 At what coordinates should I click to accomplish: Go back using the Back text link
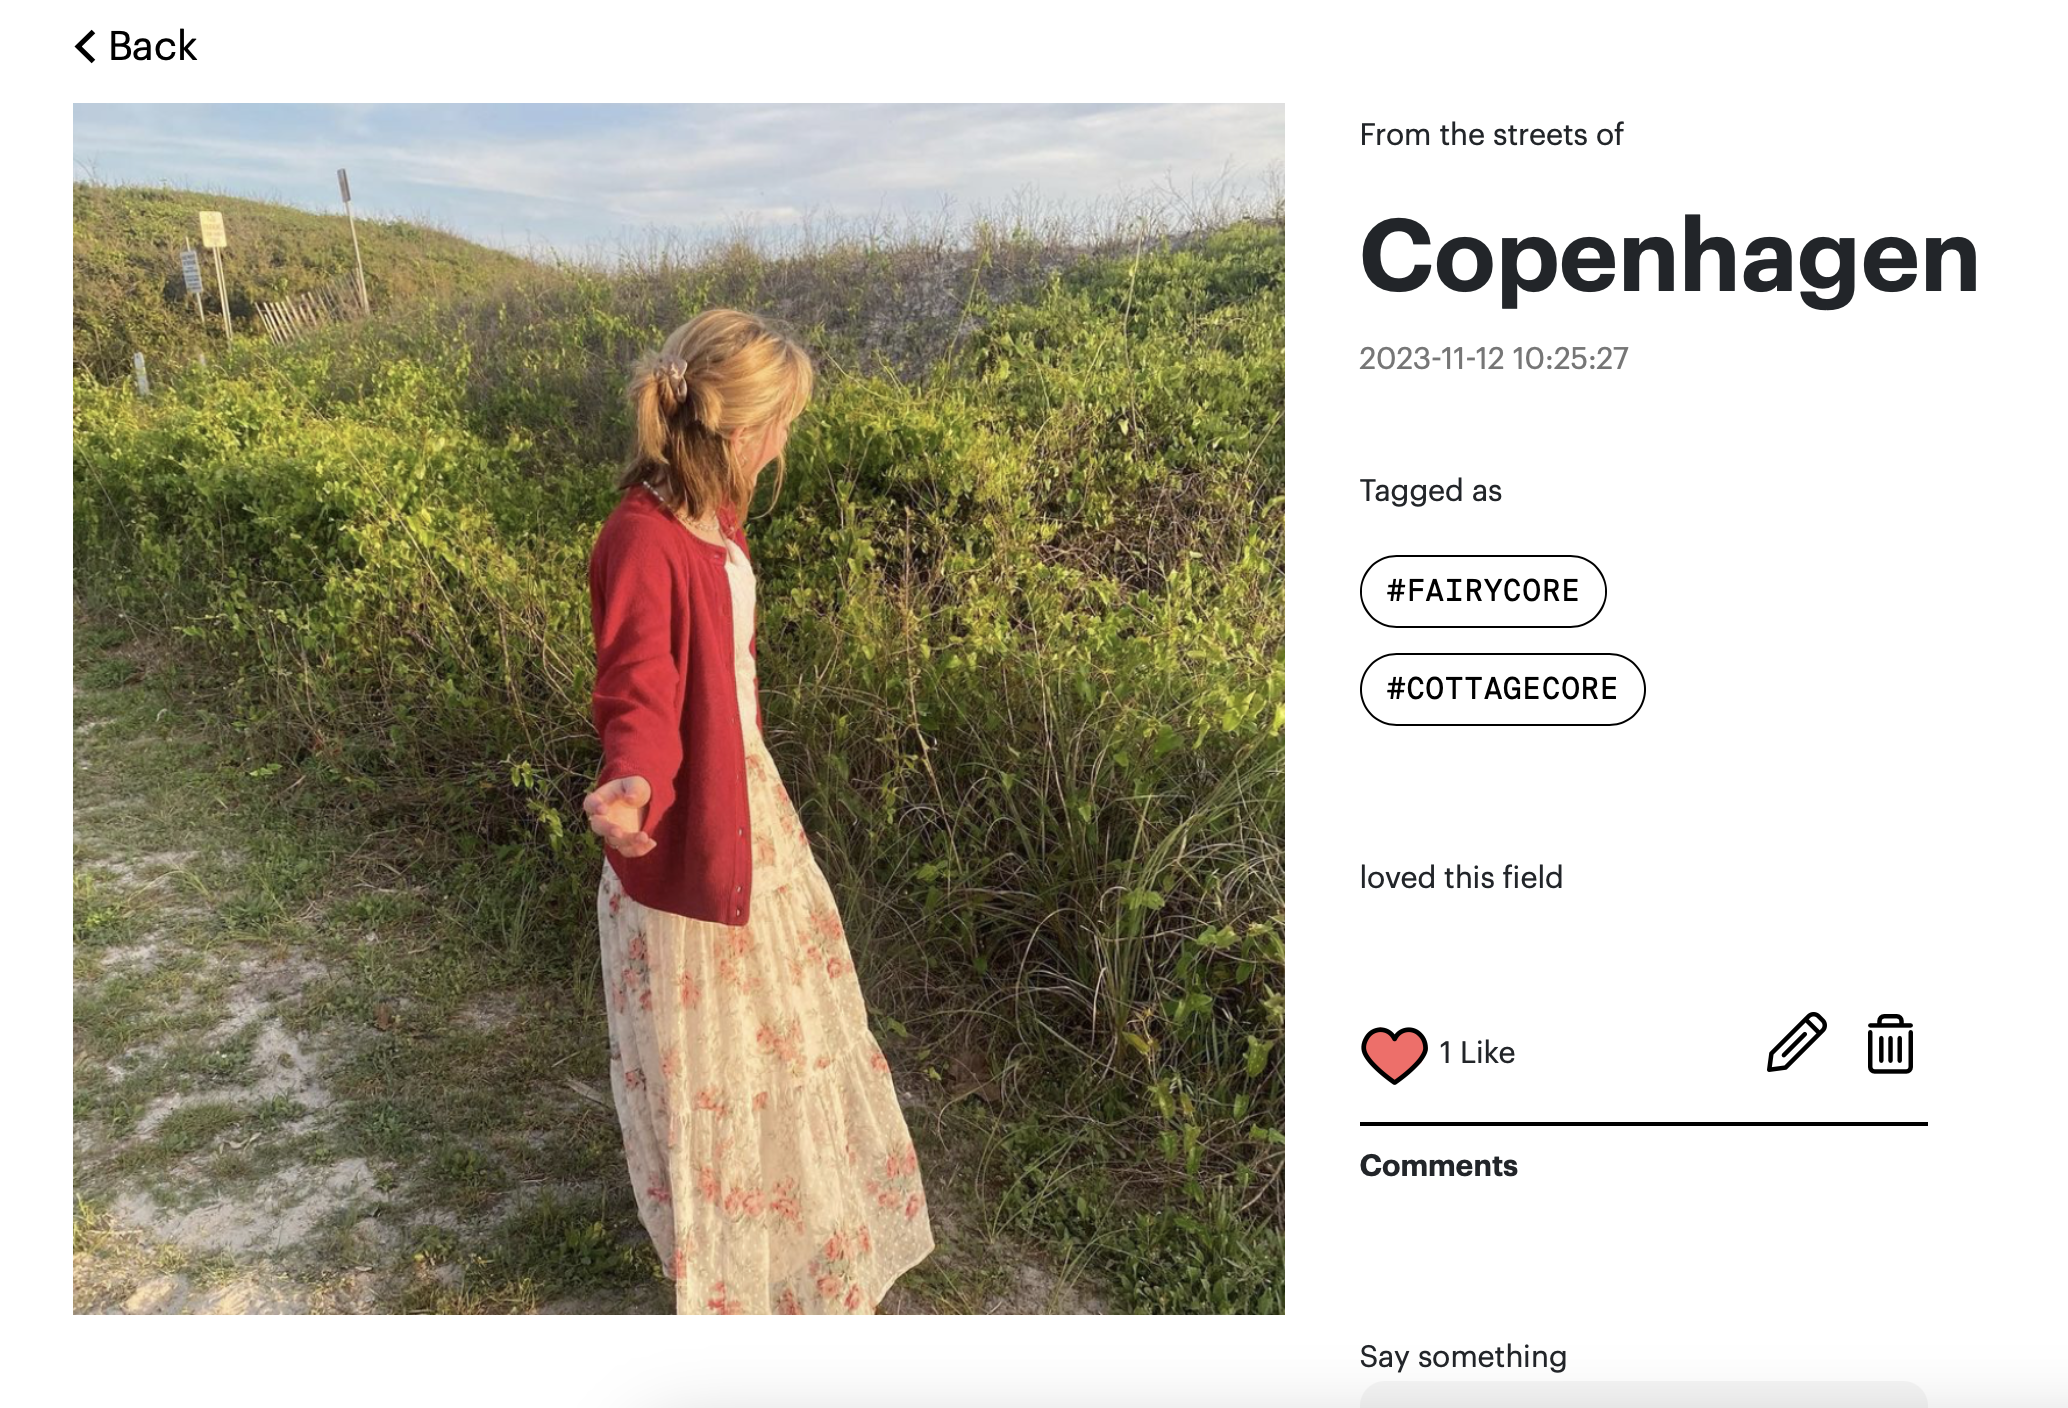152,46
